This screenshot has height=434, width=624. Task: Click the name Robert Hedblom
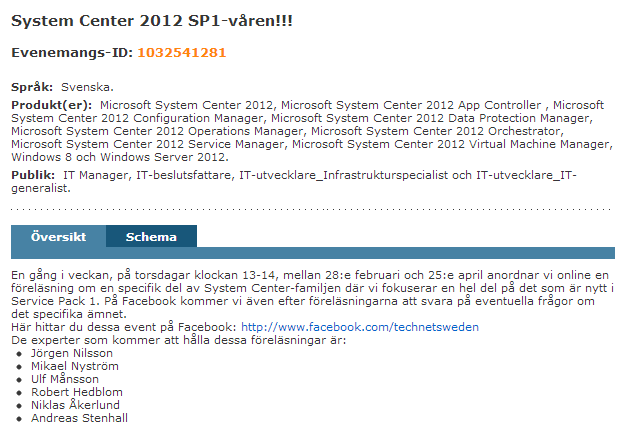click(74, 392)
